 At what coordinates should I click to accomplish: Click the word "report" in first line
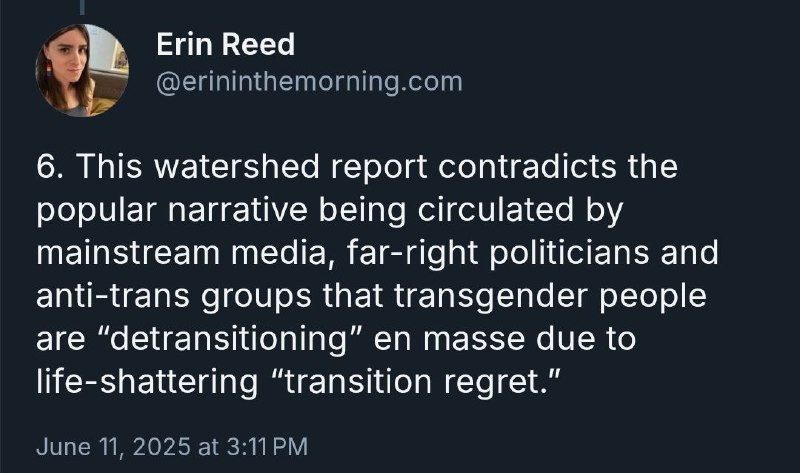tap(379, 167)
